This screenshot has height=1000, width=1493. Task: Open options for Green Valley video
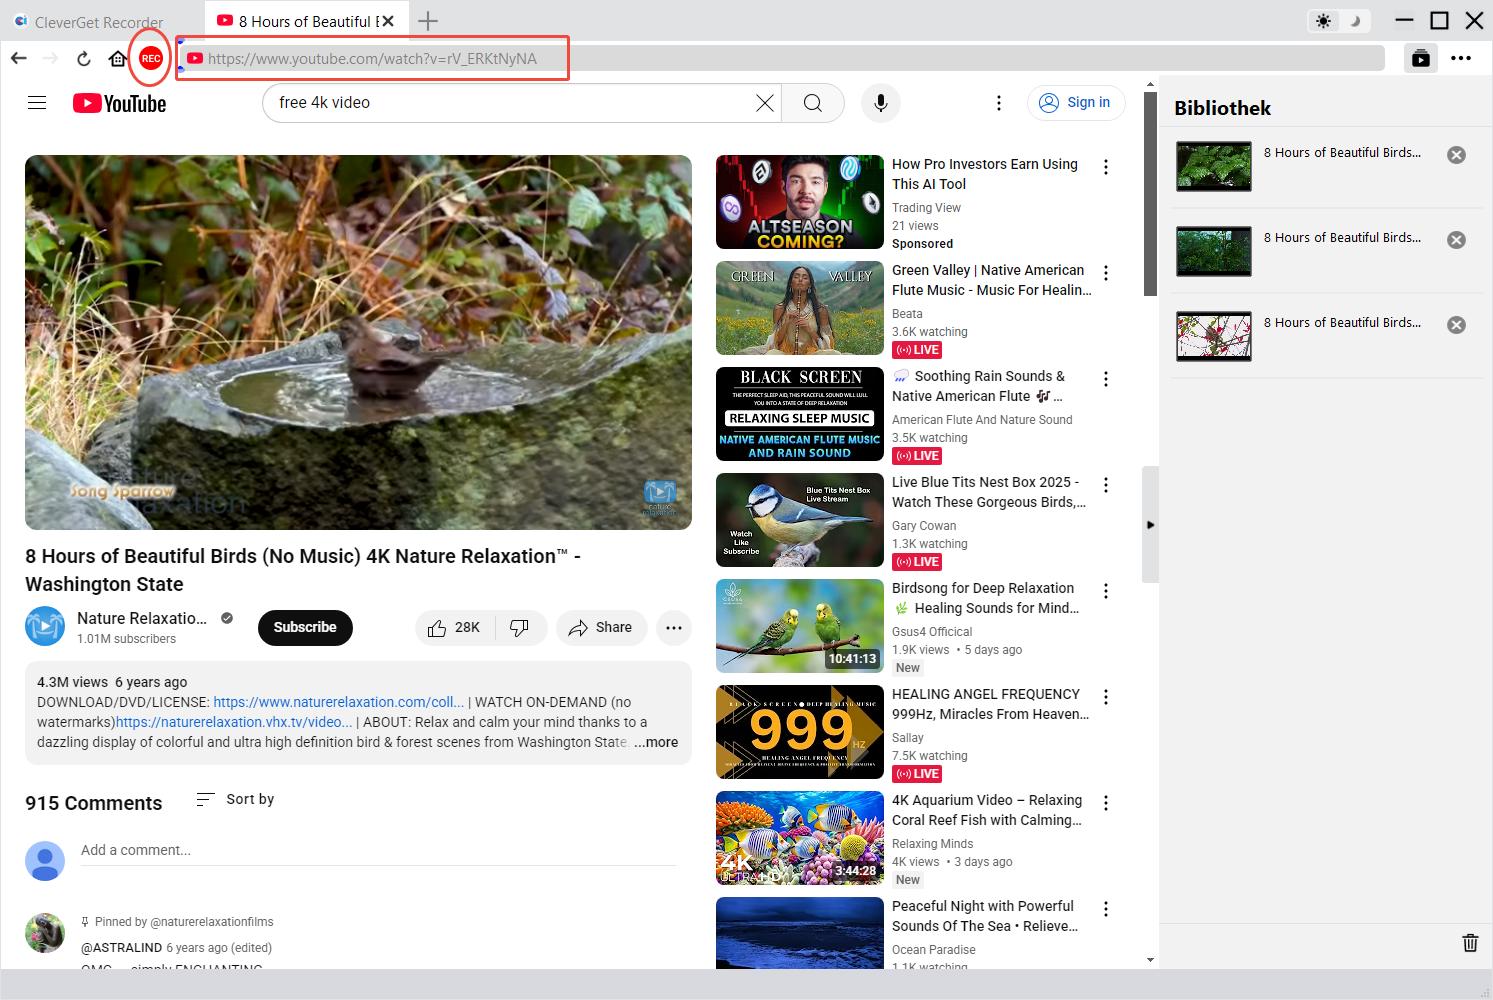coord(1106,273)
